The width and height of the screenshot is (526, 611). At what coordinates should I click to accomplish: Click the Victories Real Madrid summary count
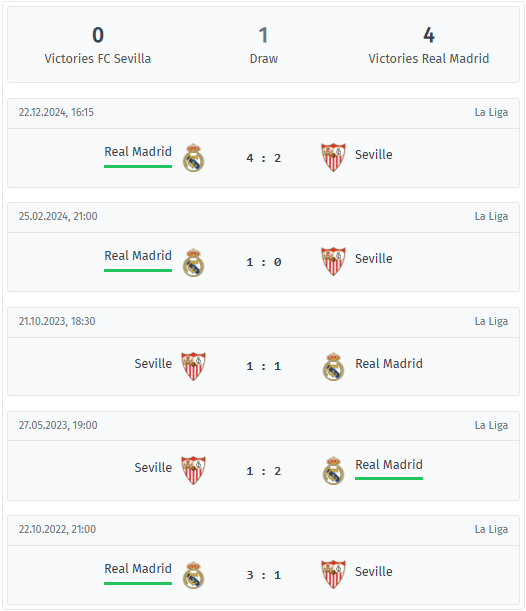[x=429, y=35]
